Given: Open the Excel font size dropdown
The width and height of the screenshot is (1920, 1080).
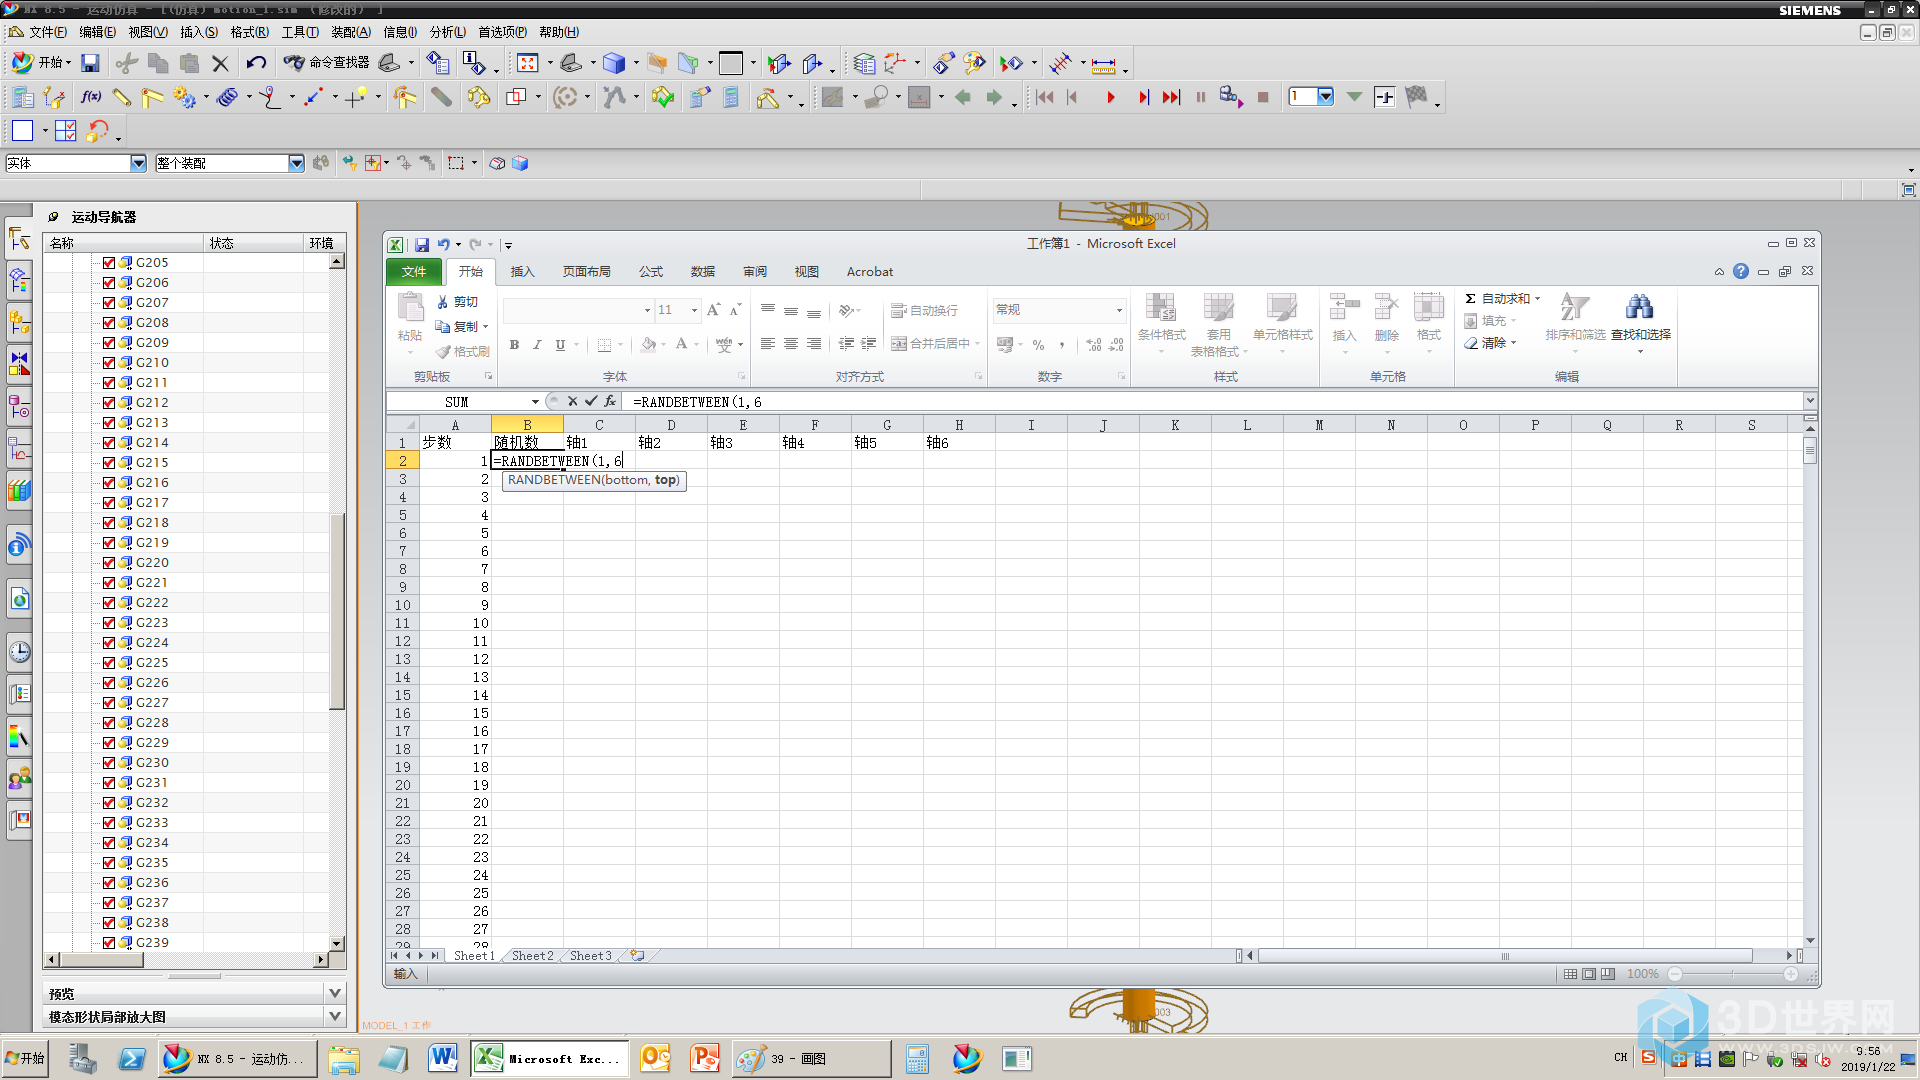Looking at the screenshot, I should 694,310.
